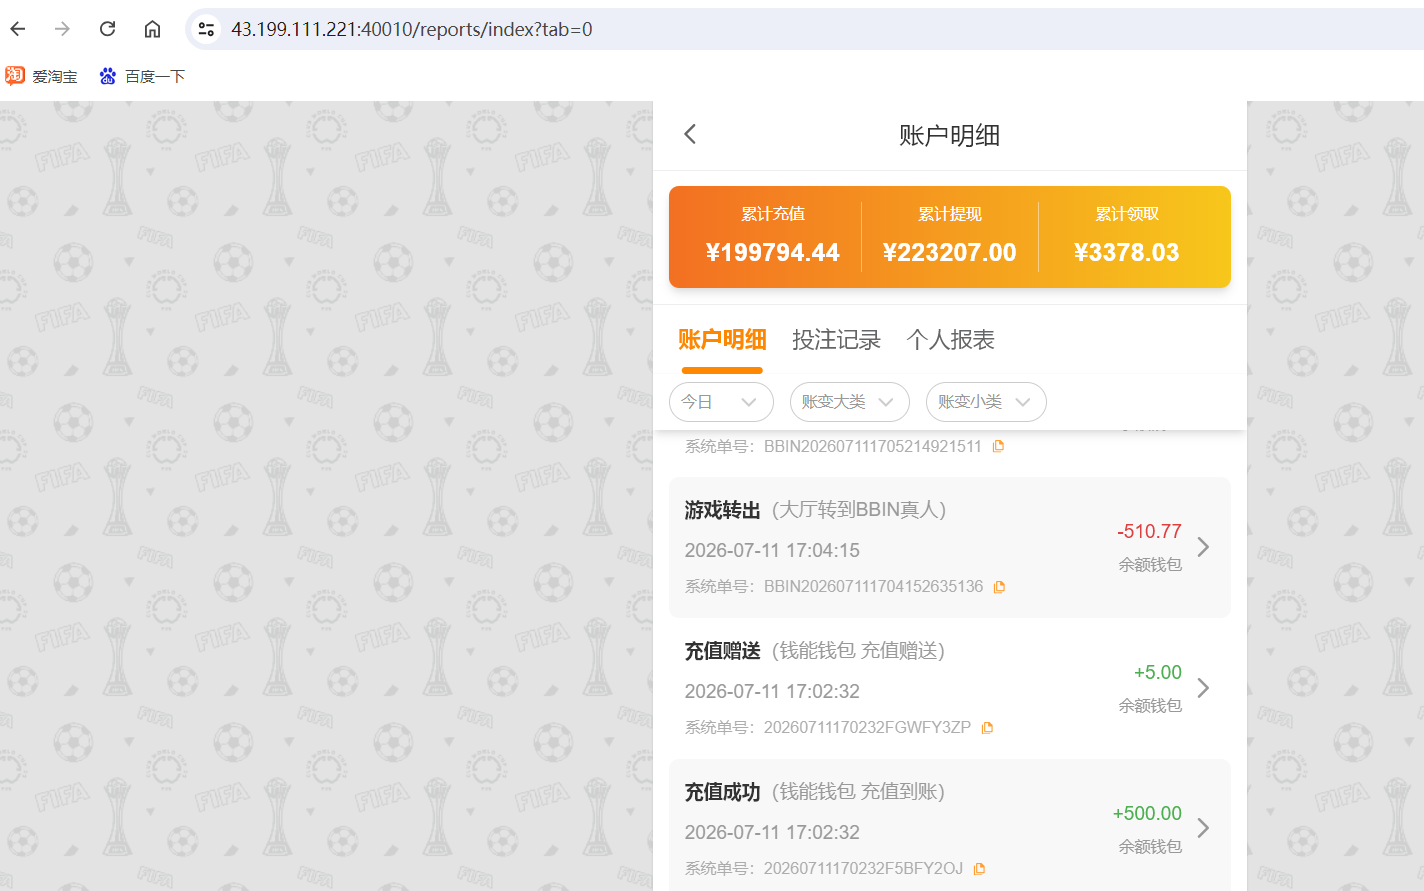
Task: Copy order number BBIN202607111704152635136
Action: pos(999,587)
